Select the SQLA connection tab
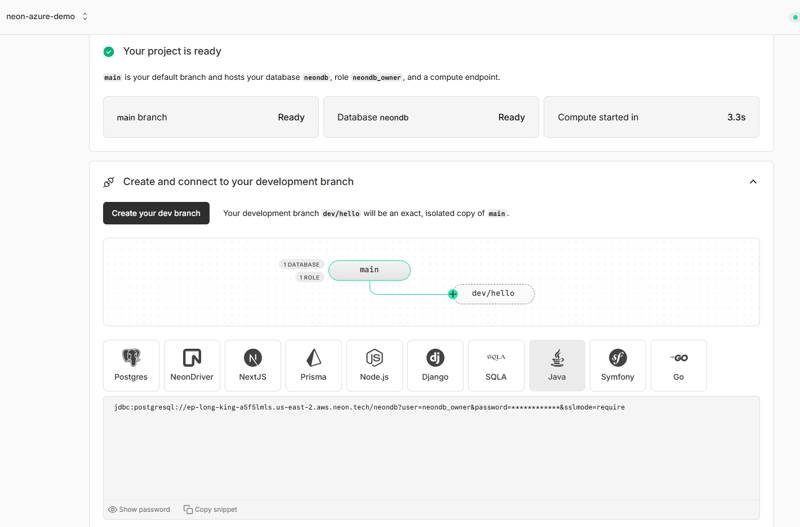This screenshot has width=800, height=527. [496, 366]
